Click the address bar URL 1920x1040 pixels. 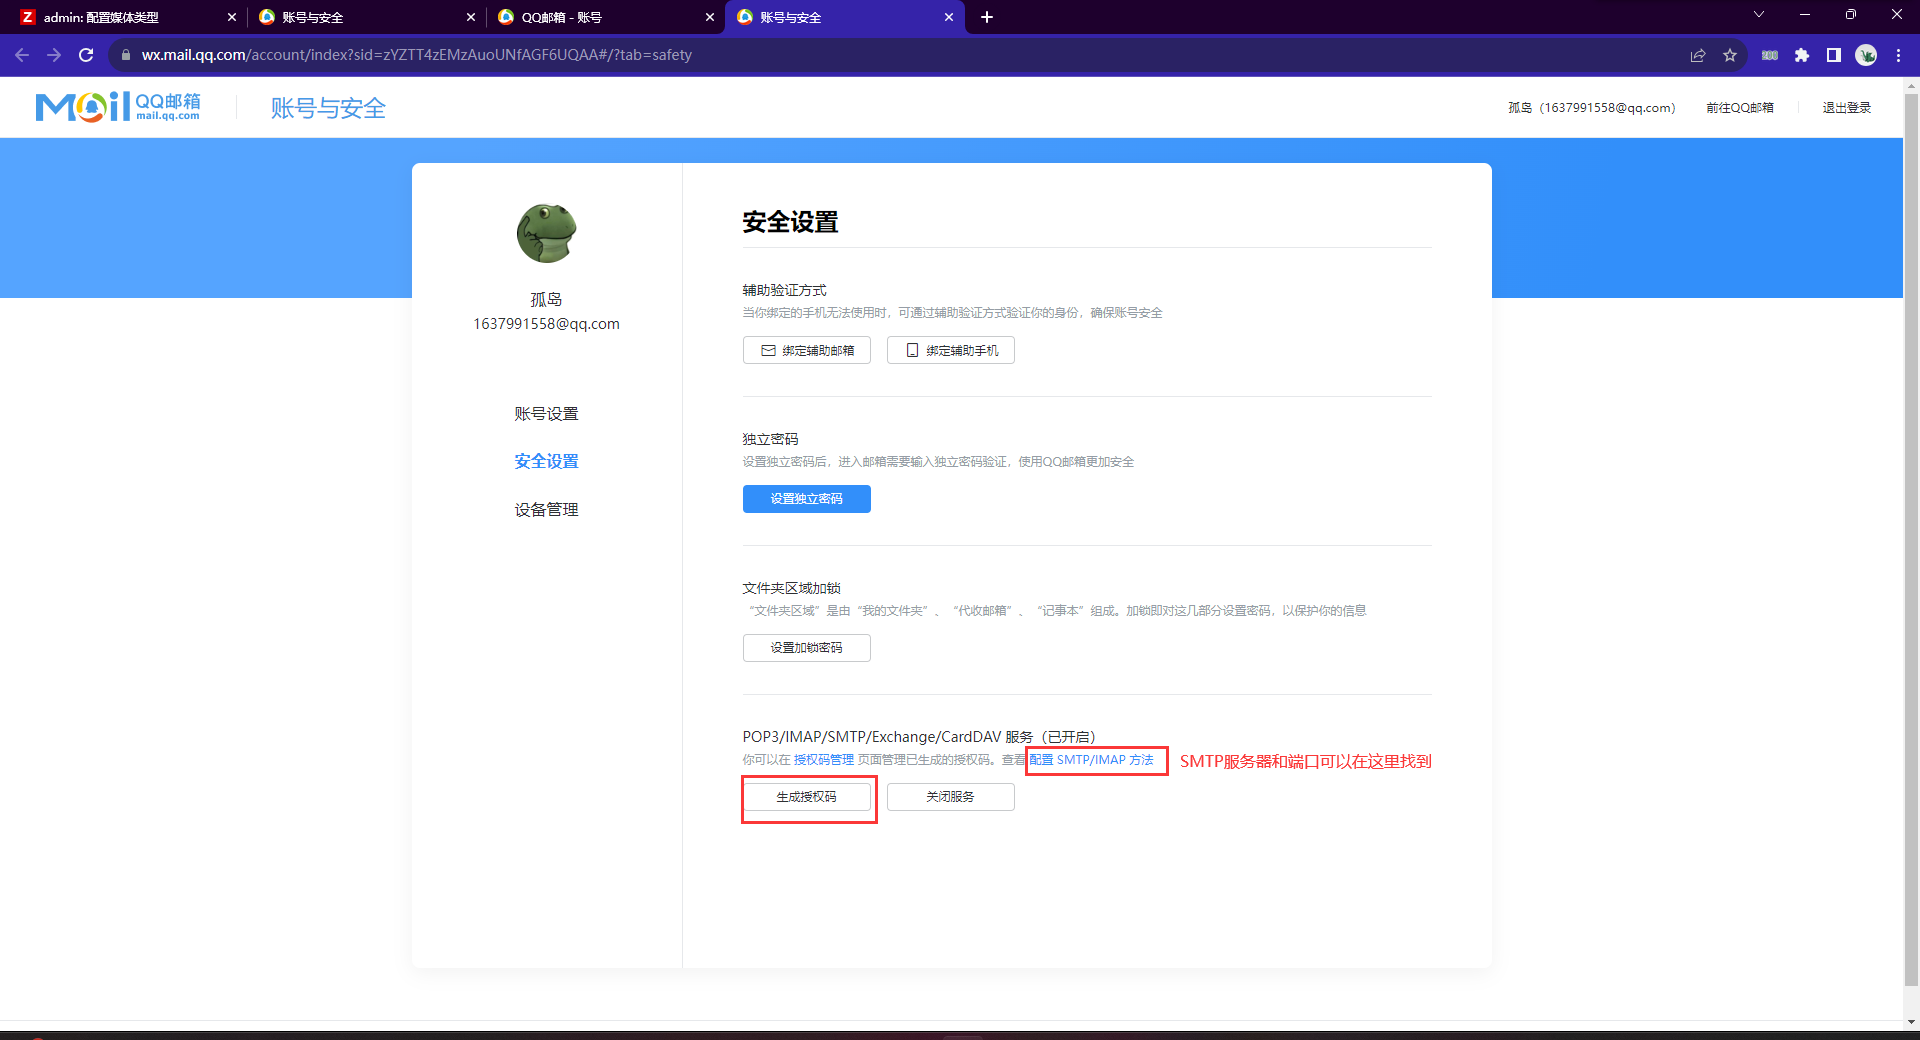[x=417, y=55]
